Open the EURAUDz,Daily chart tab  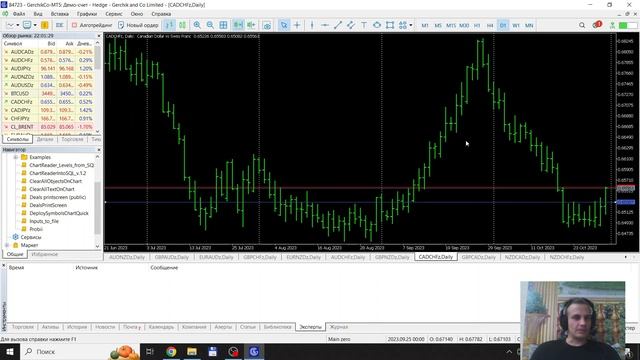click(216, 257)
